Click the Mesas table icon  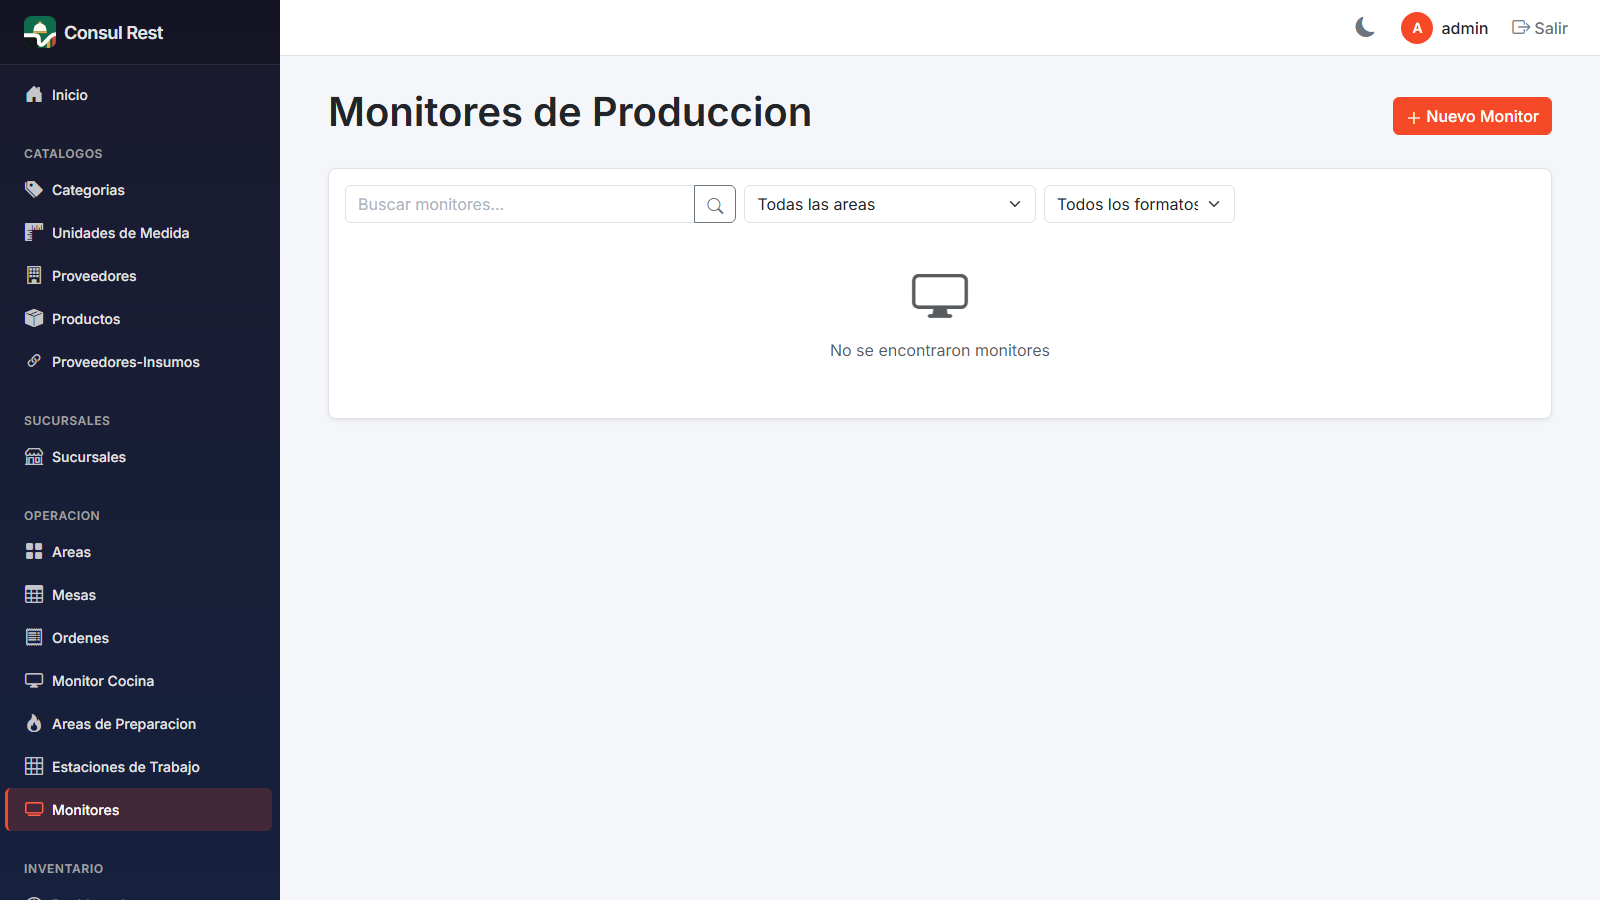[x=34, y=594]
